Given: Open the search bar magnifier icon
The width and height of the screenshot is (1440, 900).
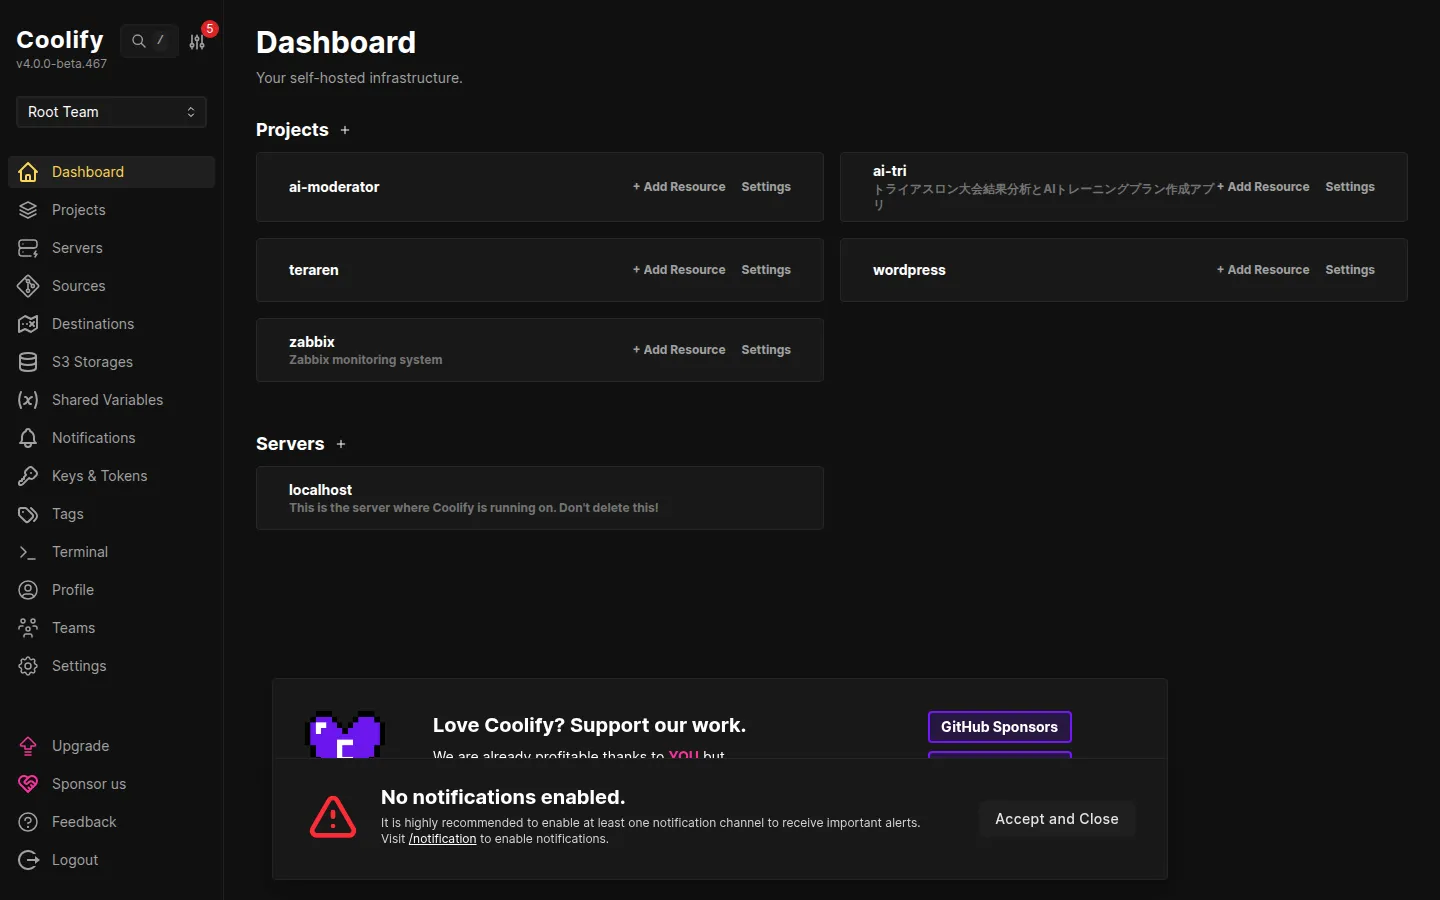Looking at the screenshot, I should 138,41.
